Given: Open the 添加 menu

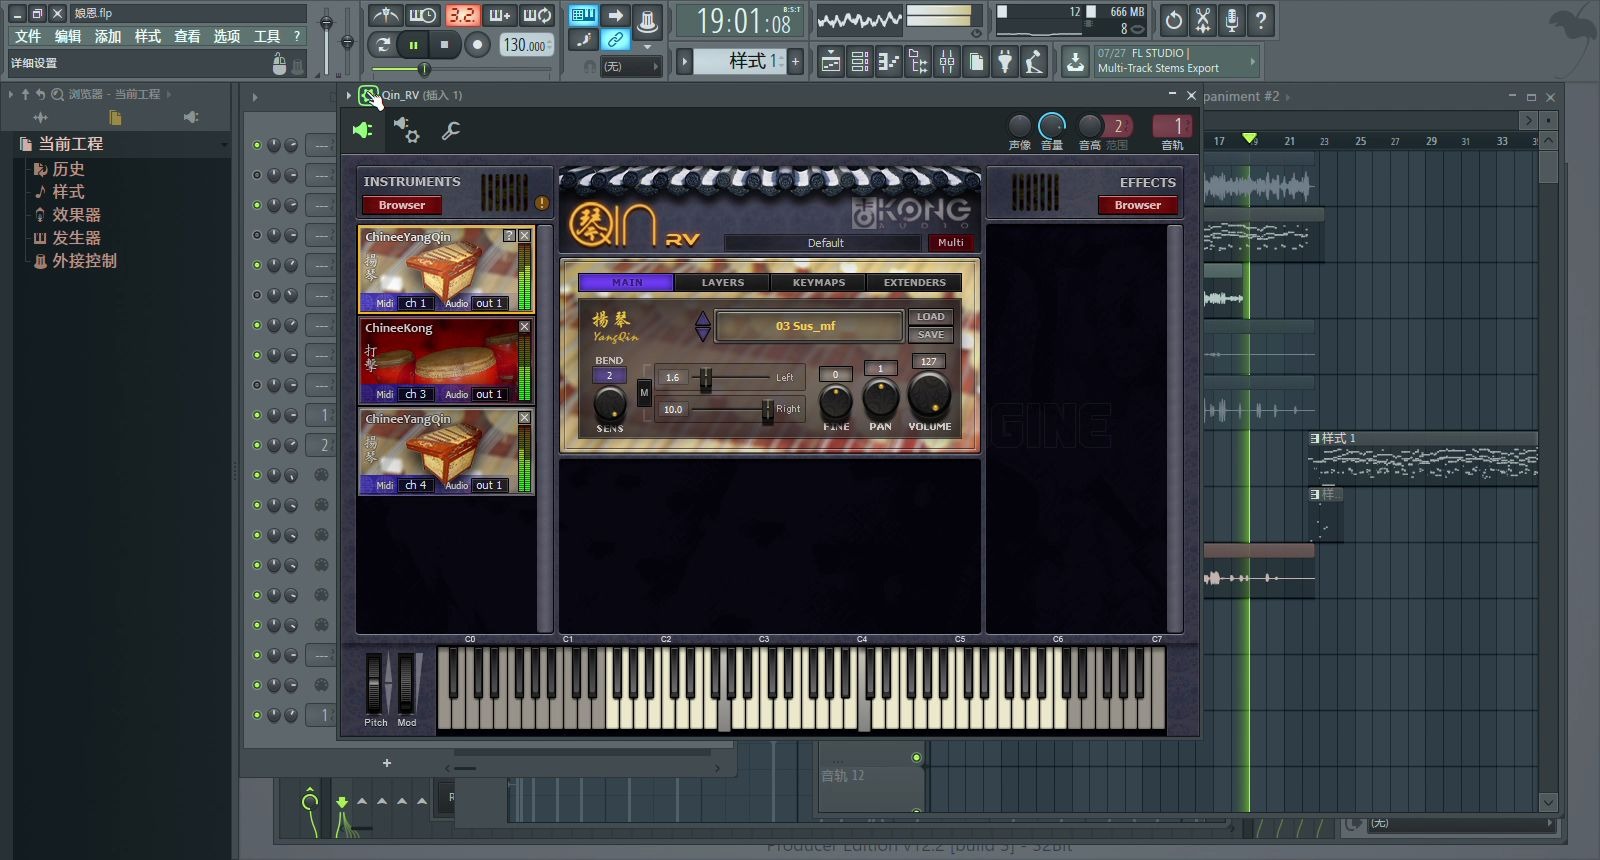Looking at the screenshot, I should 108,36.
